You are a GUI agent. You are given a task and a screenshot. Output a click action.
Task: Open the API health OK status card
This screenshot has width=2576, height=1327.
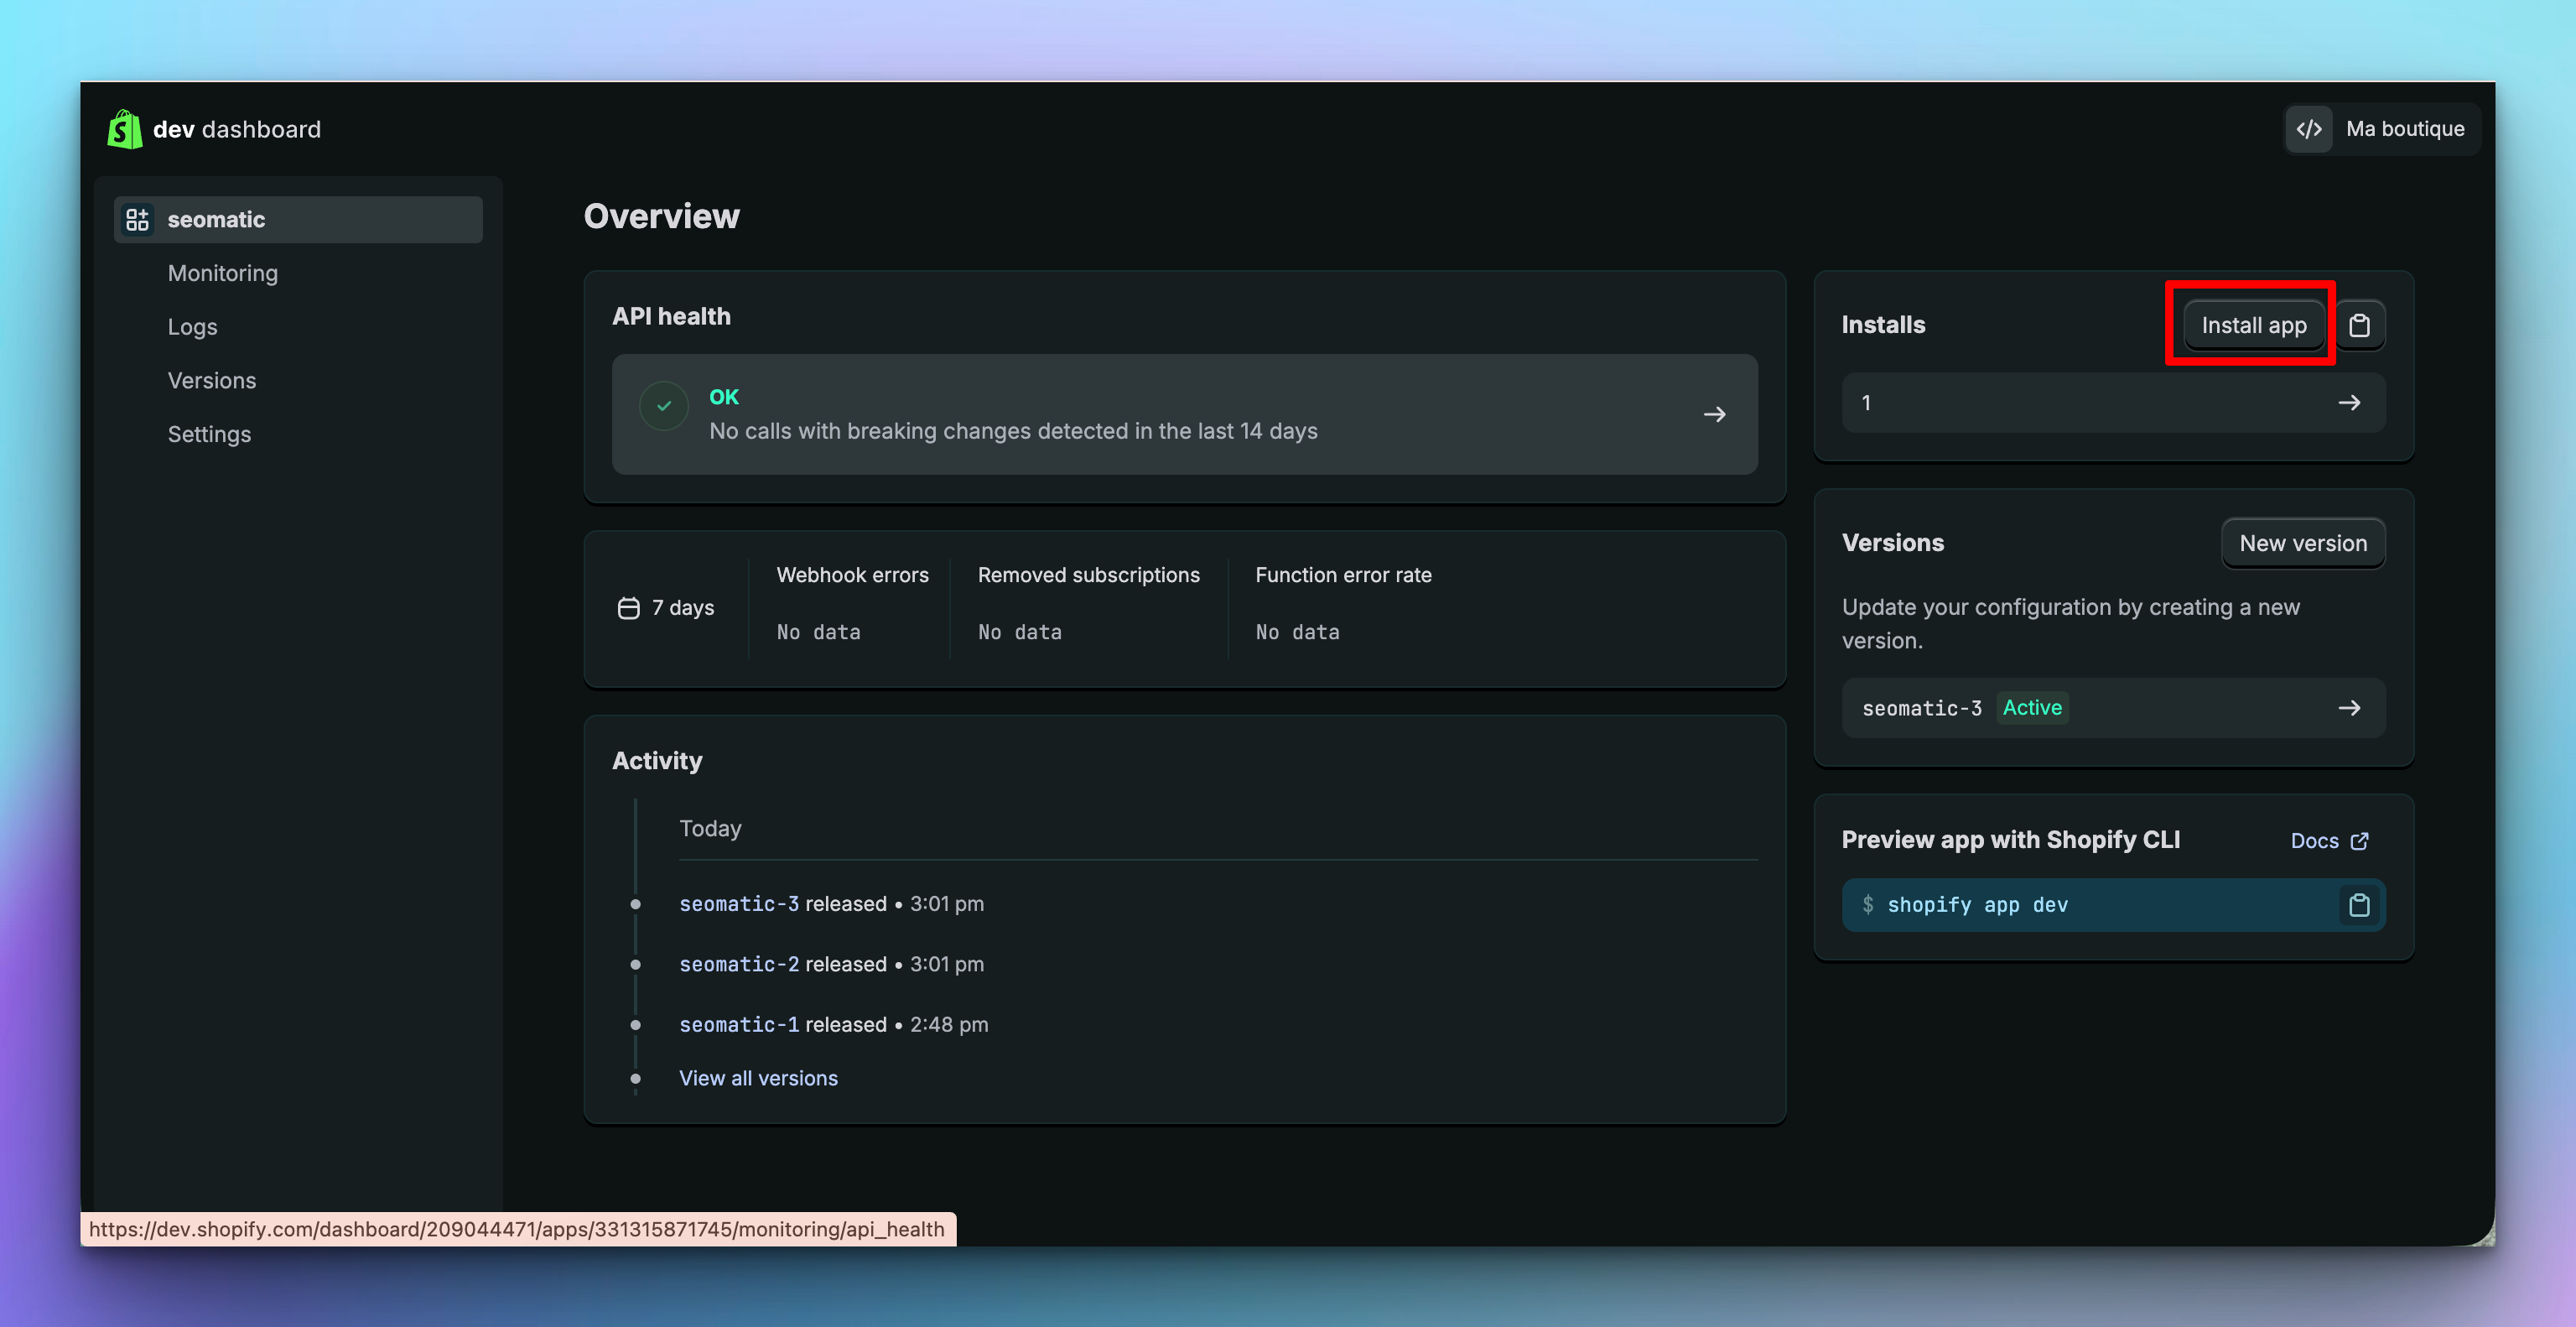click(x=1185, y=414)
